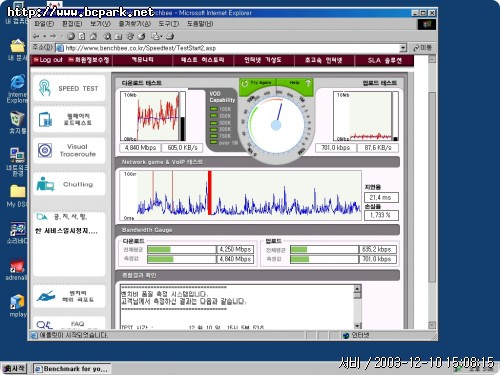This screenshot has width=500, height=375.
Task: Select the network places desktop icon
Action: [x=17, y=161]
